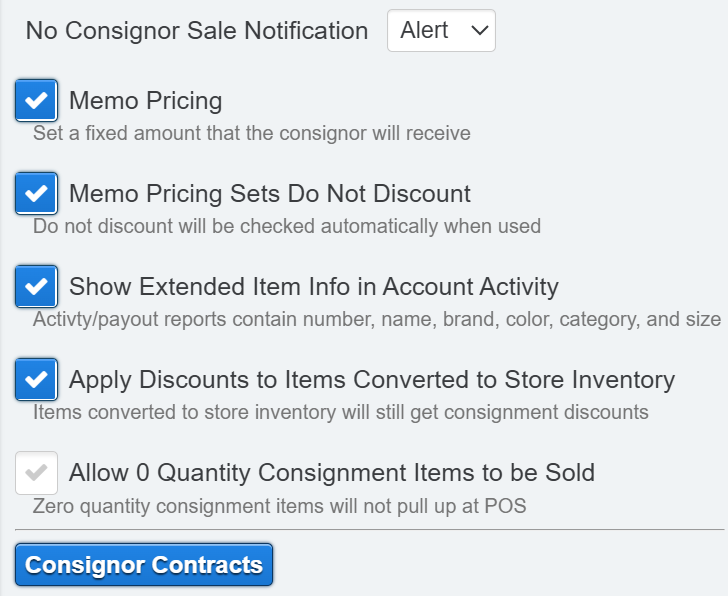Toggle Show Extended Item Info checkbox
The width and height of the screenshot is (728, 596).
[36, 286]
